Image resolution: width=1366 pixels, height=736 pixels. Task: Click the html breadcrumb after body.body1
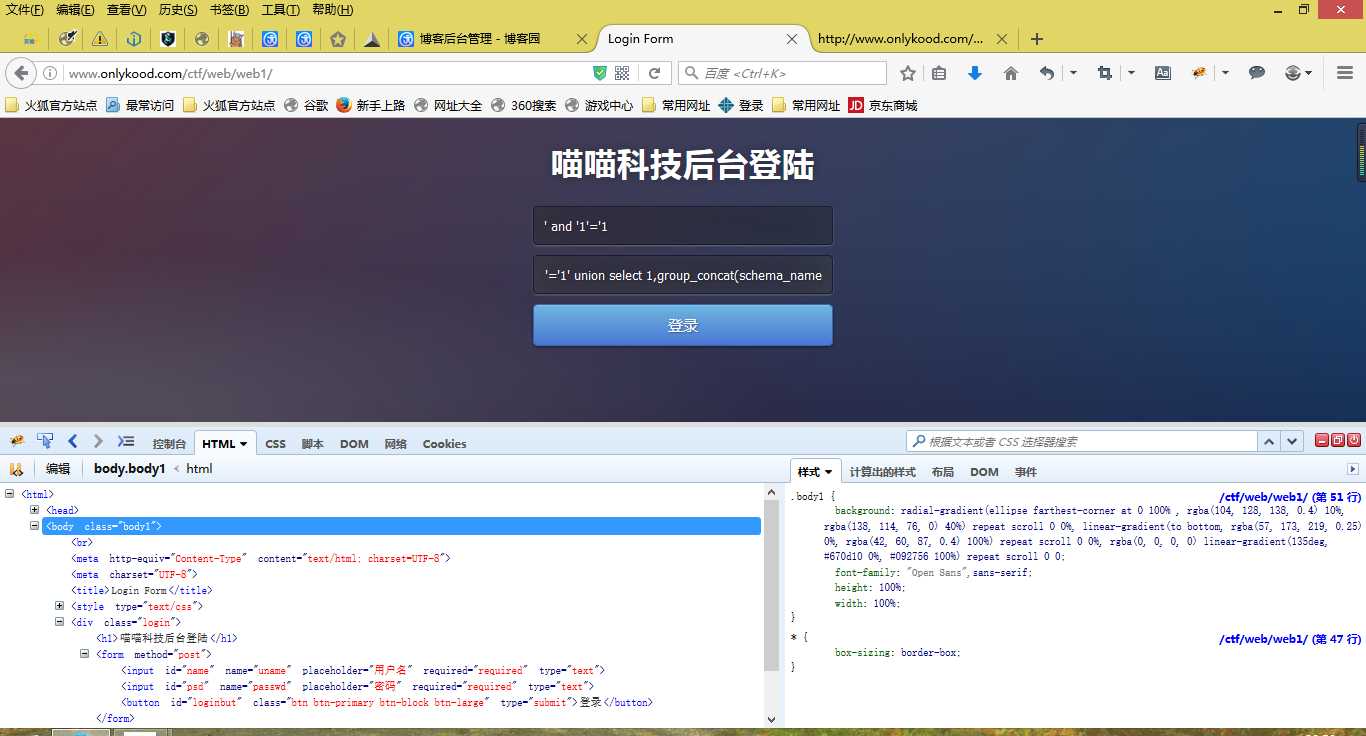point(199,469)
